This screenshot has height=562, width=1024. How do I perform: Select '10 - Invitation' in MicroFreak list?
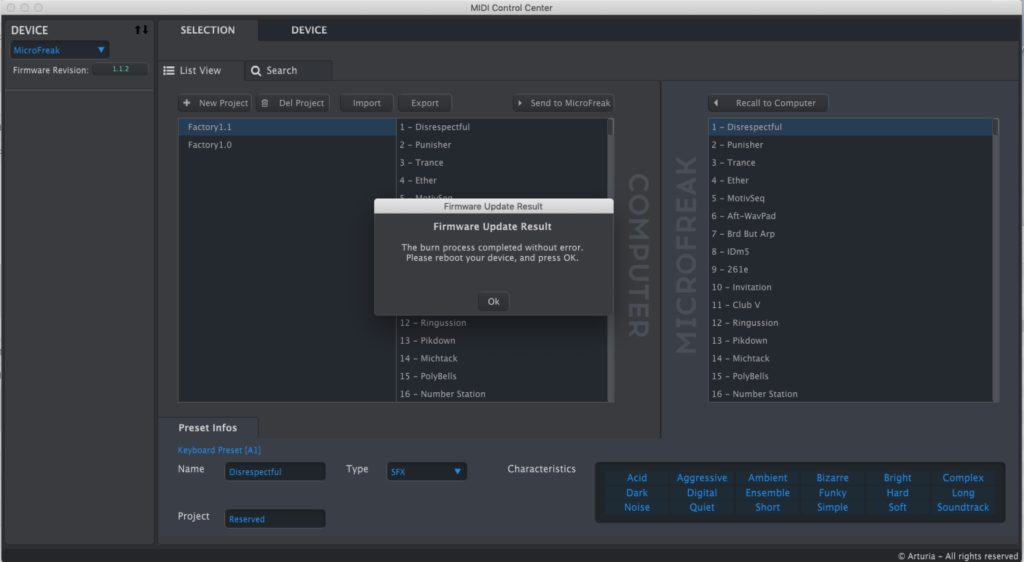click(x=850, y=287)
